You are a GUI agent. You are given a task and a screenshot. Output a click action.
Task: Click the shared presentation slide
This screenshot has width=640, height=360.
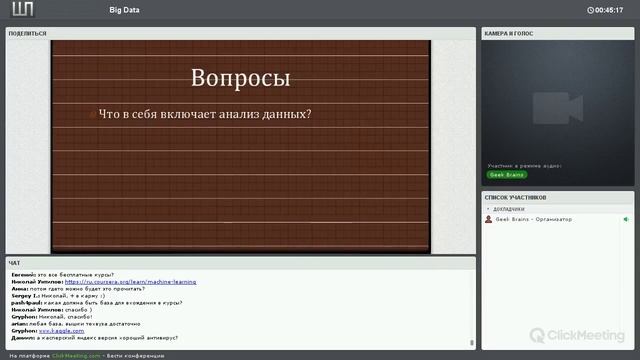[241, 147]
